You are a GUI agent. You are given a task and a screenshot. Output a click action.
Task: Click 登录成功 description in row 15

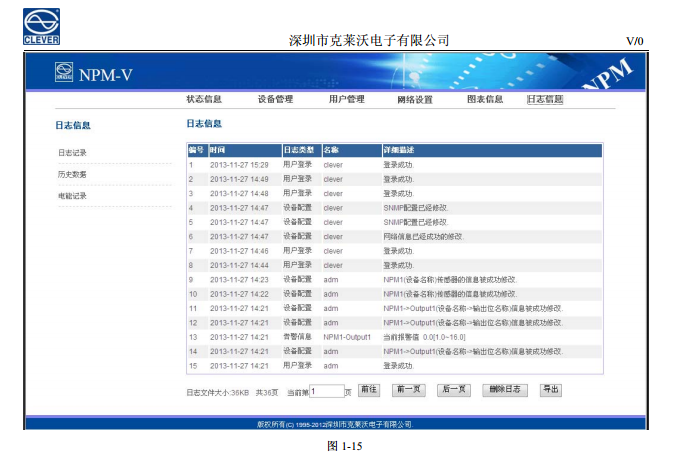coord(398,366)
